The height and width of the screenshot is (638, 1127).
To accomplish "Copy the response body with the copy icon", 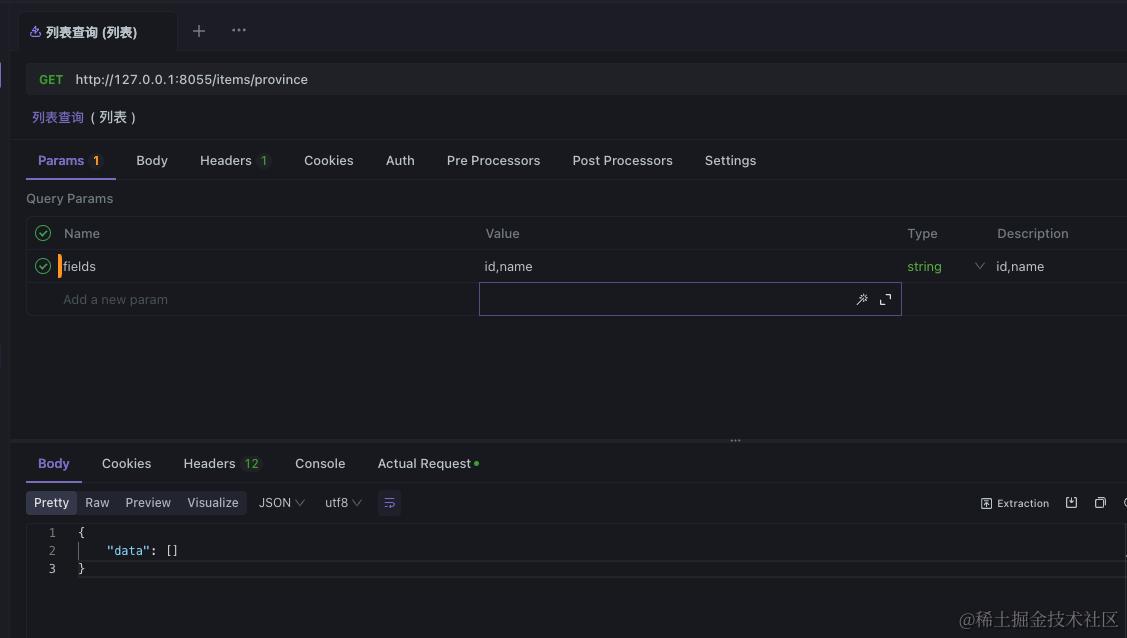I will [x=1100, y=503].
